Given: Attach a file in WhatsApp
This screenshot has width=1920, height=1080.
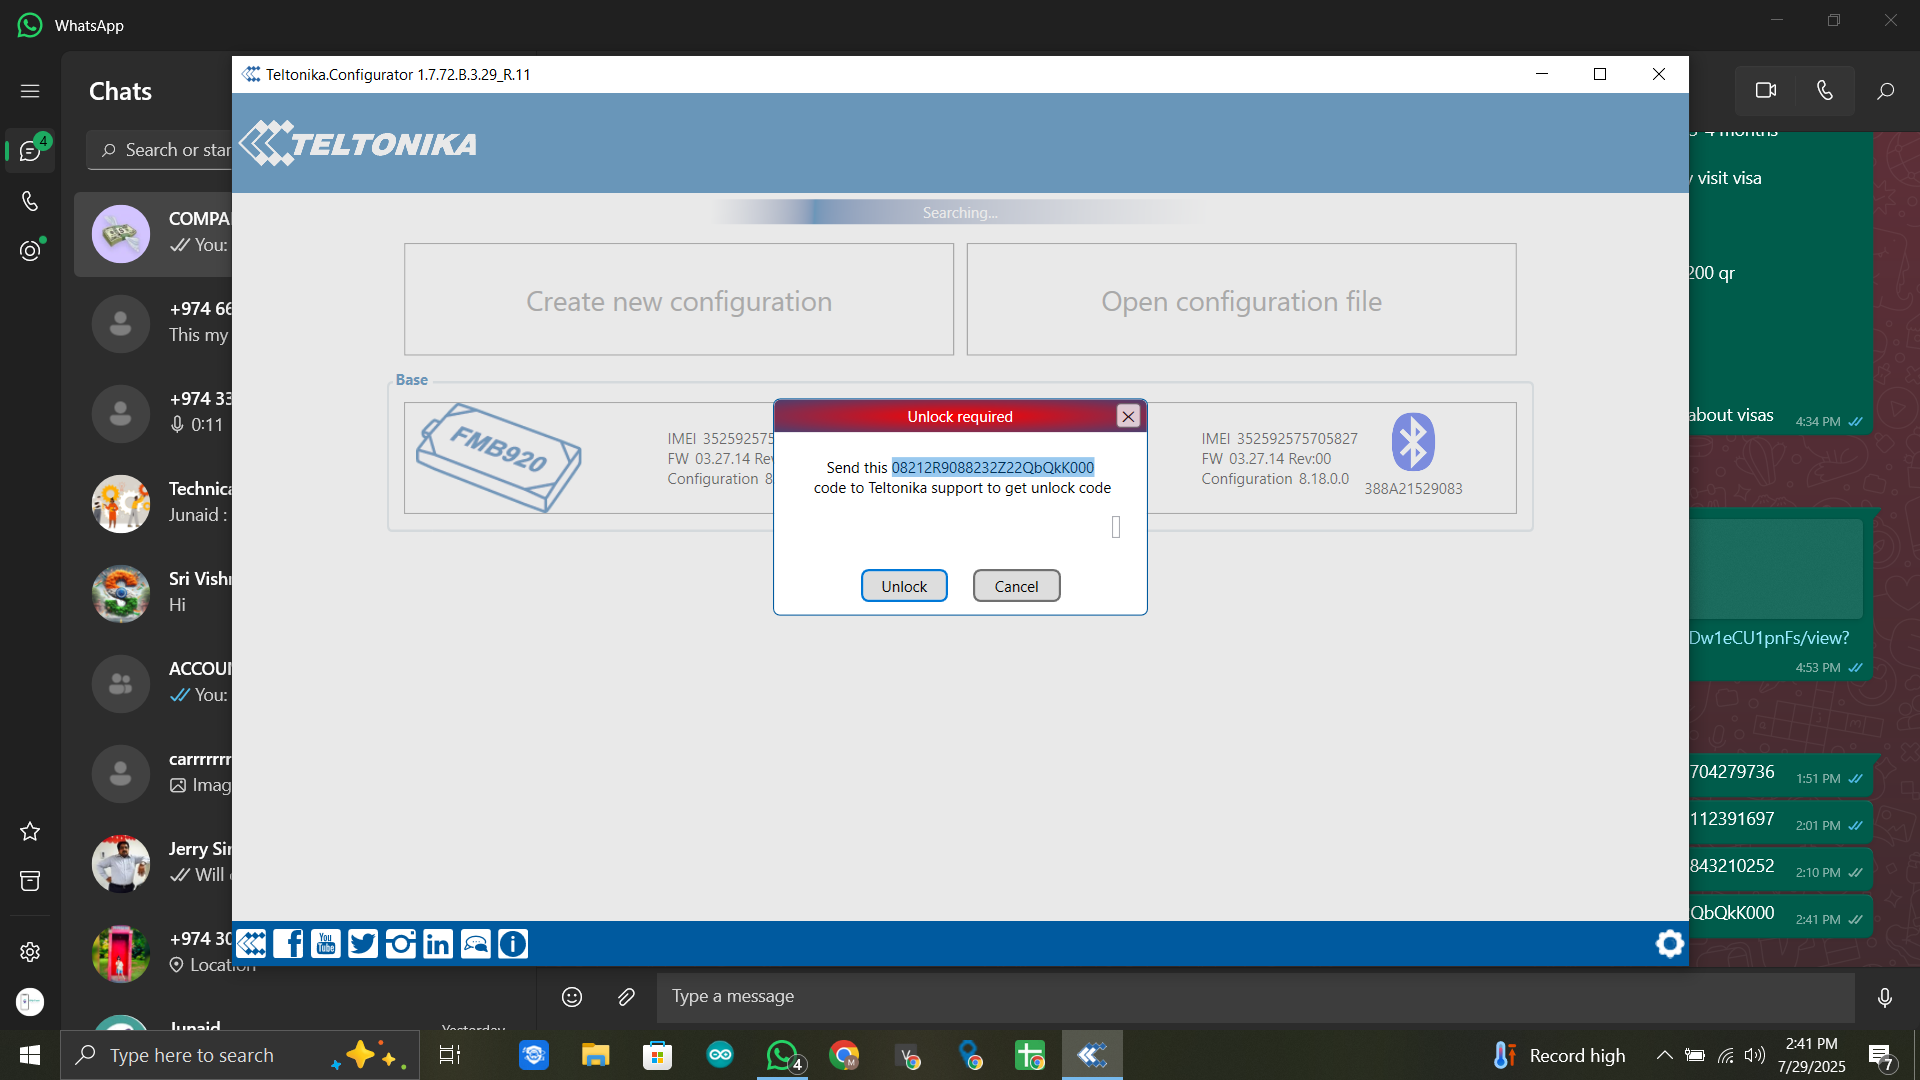Looking at the screenshot, I should pyautogui.click(x=626, y=996).
